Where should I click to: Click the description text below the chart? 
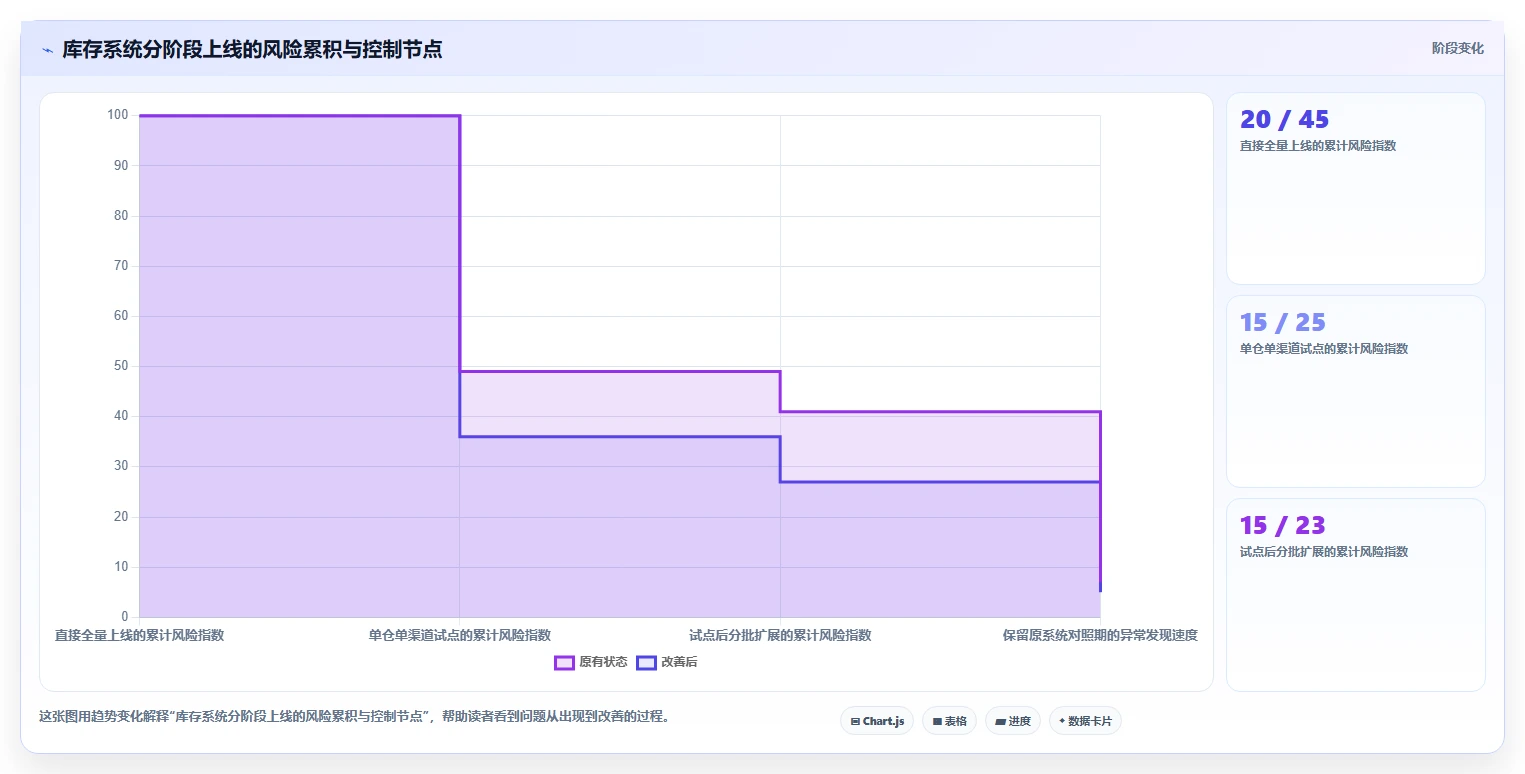coord(354,716)
